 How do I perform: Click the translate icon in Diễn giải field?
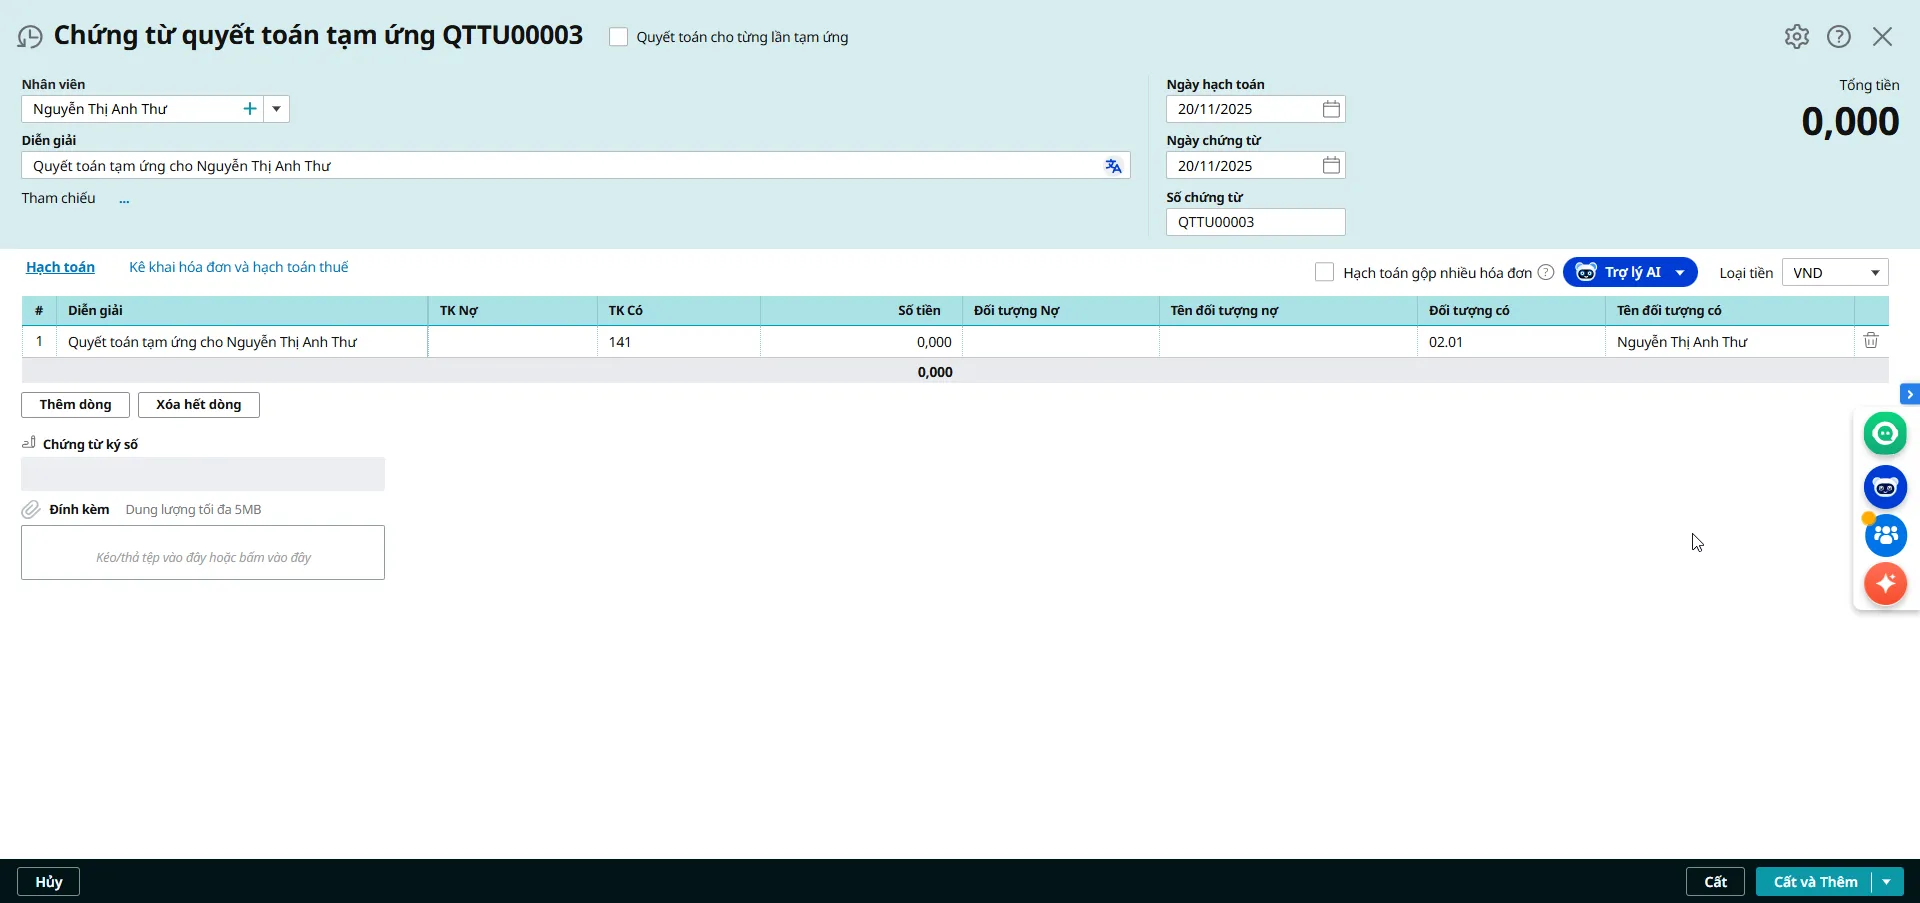tap(1113, 166)
